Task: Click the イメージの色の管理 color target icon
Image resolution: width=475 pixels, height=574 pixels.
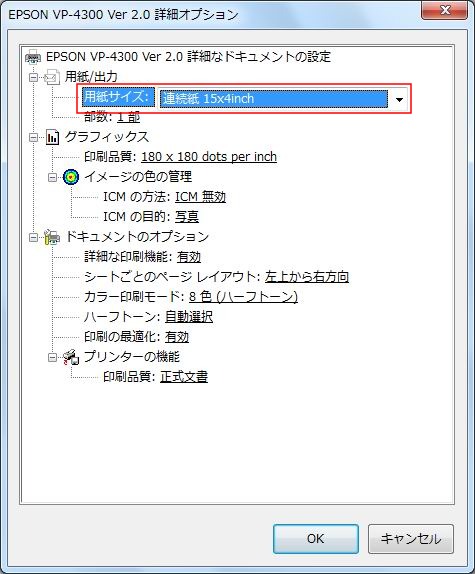Action: click(71, 177)
